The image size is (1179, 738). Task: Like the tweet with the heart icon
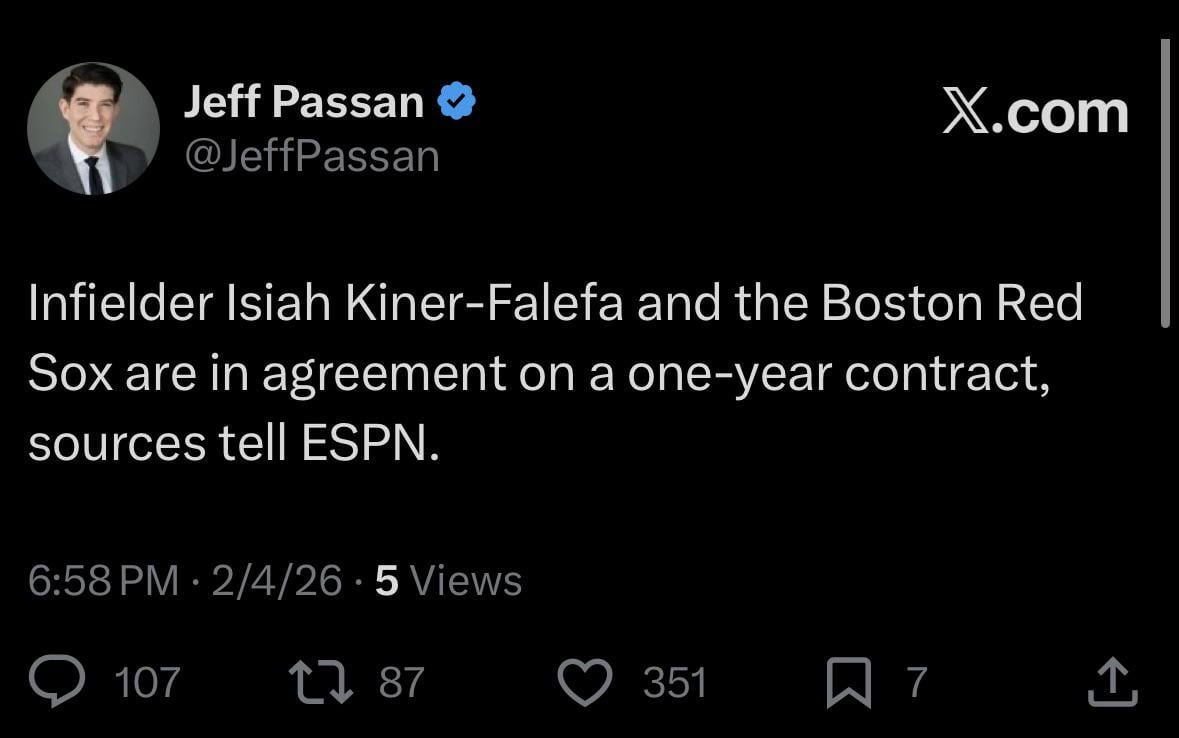click(x=585, y=682)
